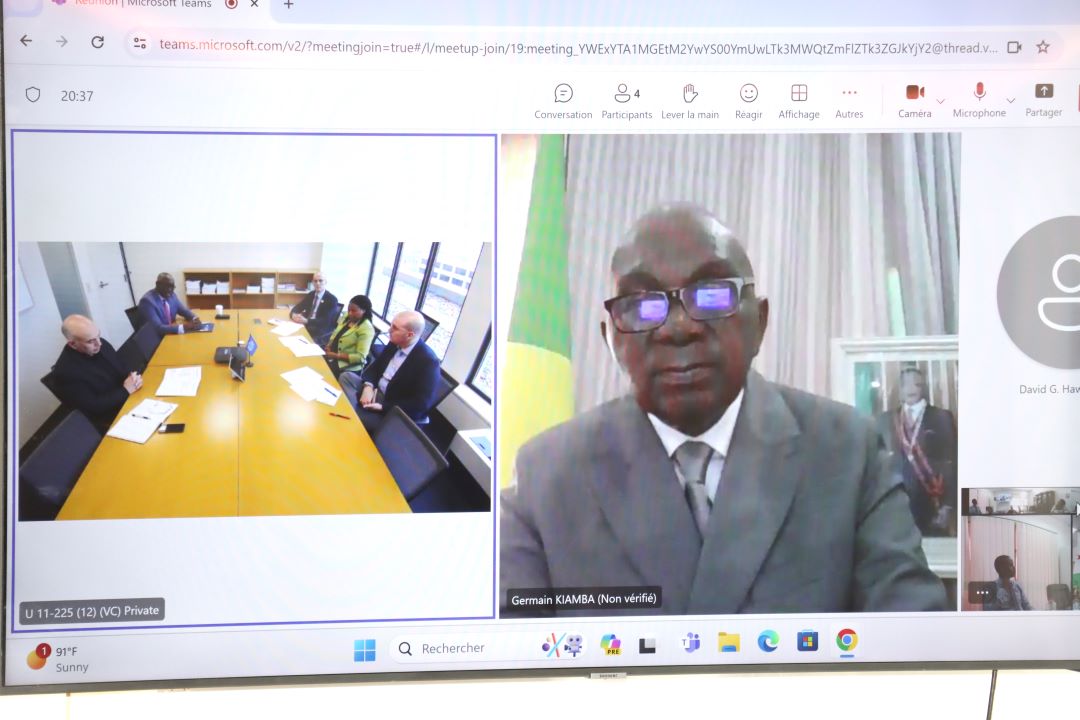Mute or unmute the Microphone
Screen dimensions: 1080x720
[979, 98]
